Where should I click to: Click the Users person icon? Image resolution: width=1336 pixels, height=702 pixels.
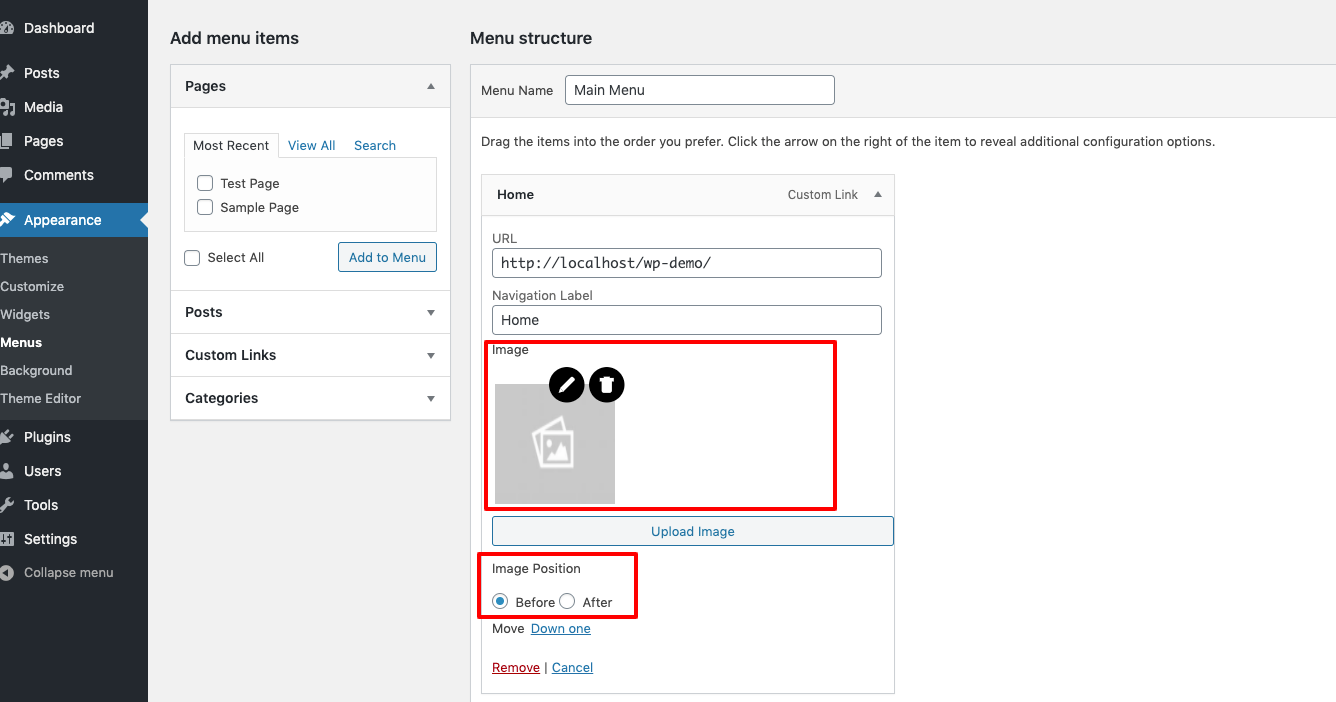click(6, 471)
